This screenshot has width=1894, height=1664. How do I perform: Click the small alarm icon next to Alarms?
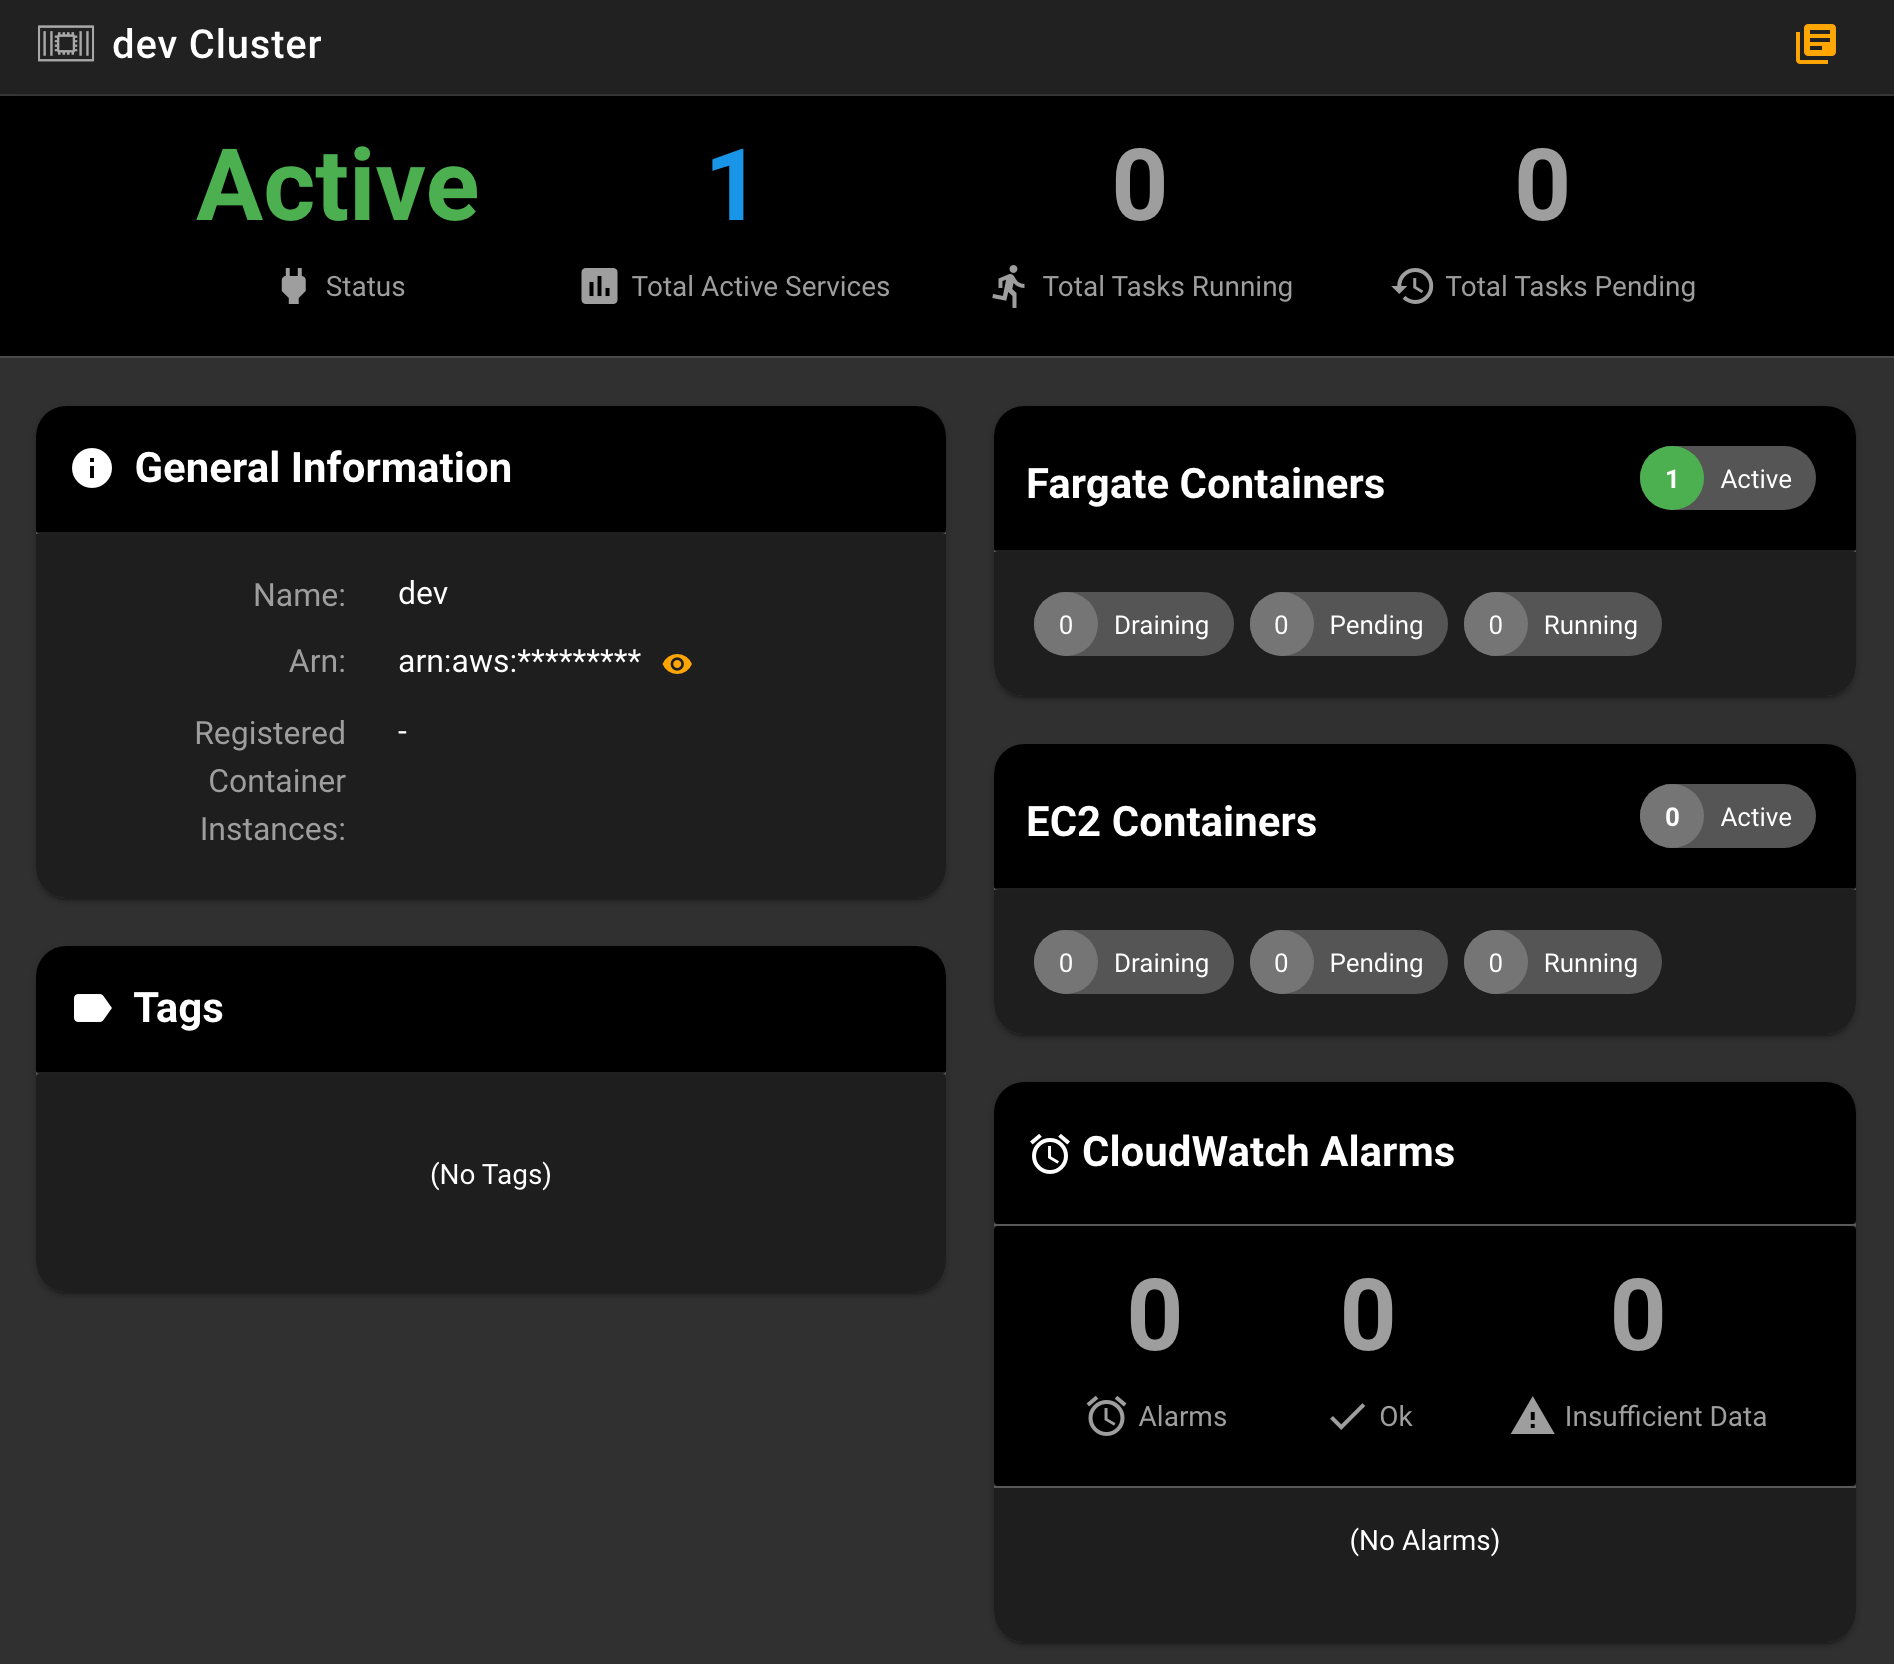point(1106,1416)
